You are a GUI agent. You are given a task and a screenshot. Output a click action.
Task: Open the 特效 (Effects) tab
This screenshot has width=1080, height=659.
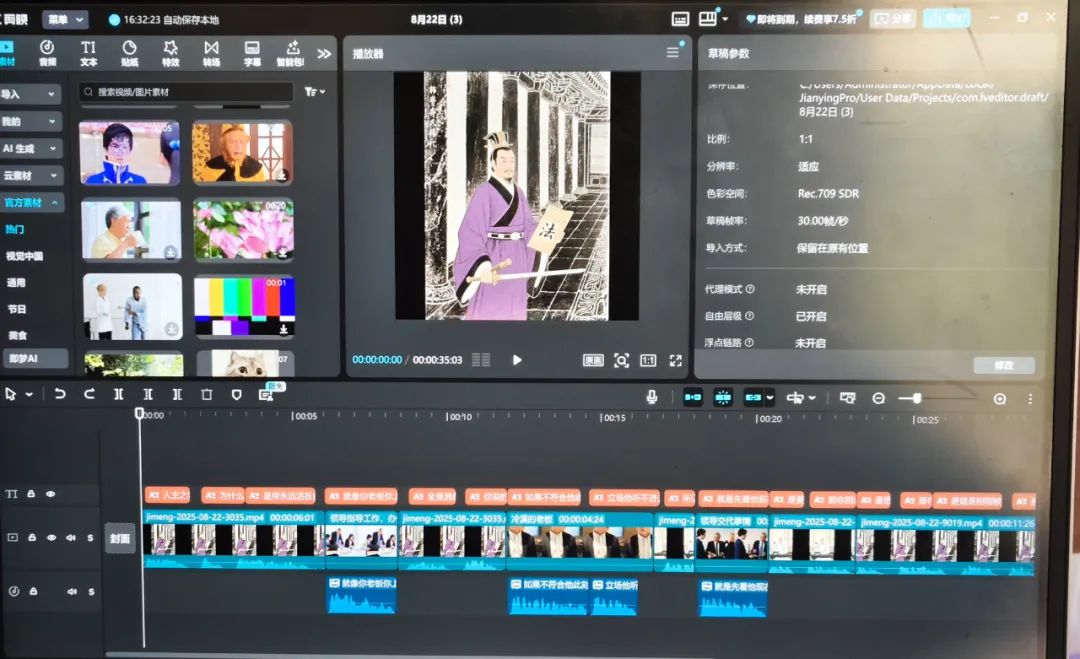(x=170, y=53)
